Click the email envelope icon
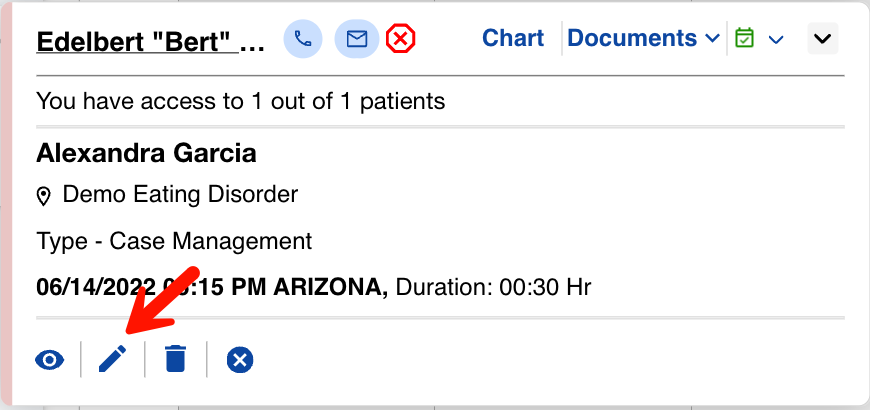The height and width of the screenshot is (410, 870). tap(357, 39)
